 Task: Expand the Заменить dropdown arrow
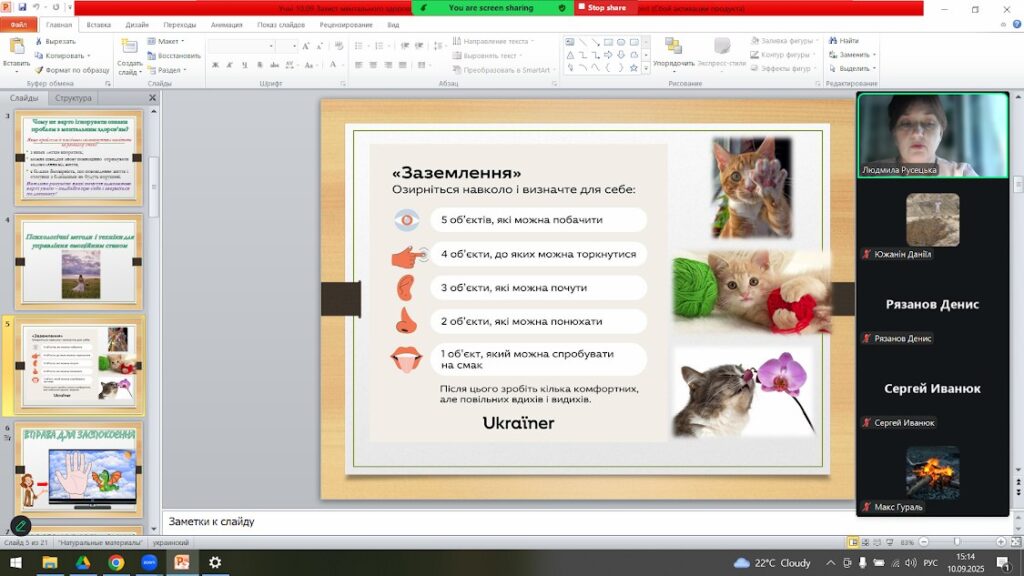pyautogui.click(x=874, y=55)
